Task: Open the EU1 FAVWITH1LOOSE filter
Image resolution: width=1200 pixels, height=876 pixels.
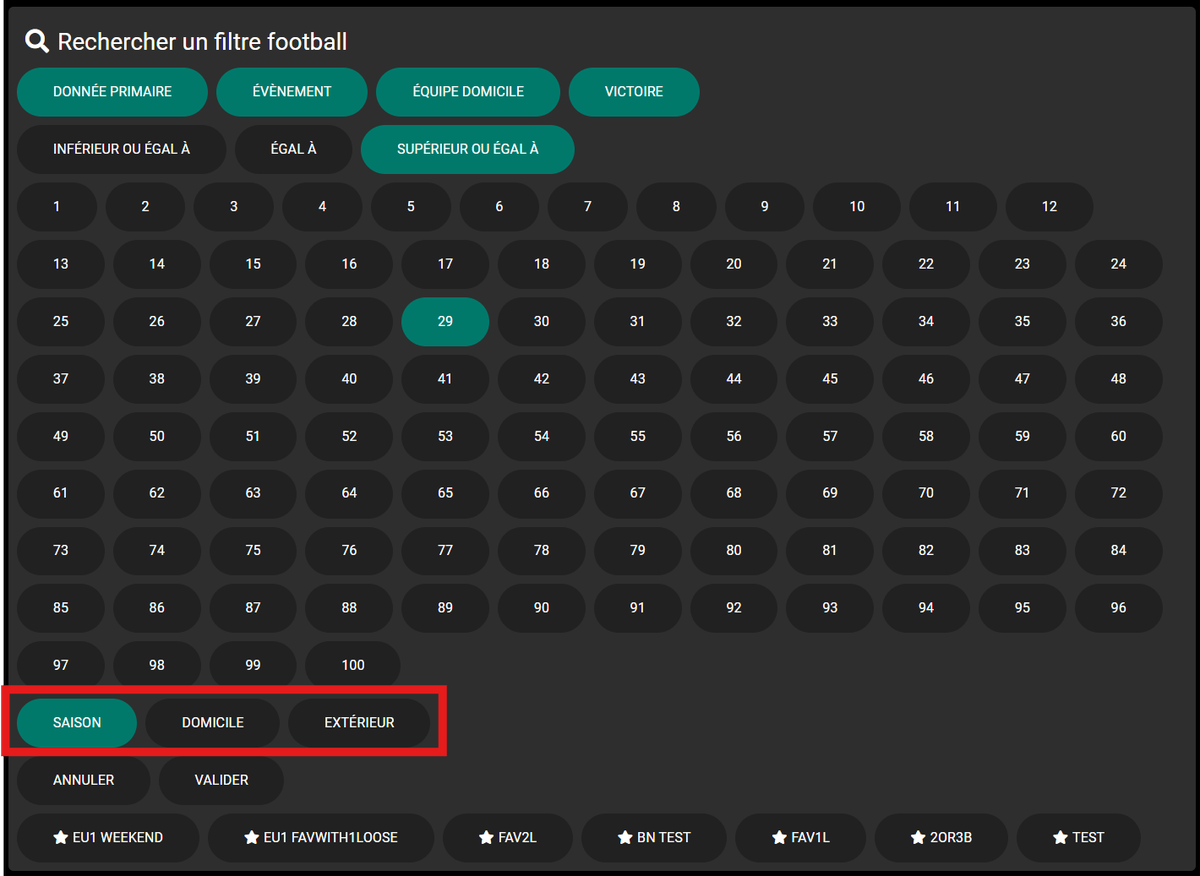Action: (x=320, y=838)
